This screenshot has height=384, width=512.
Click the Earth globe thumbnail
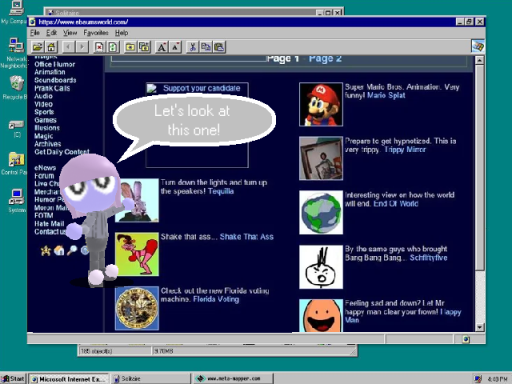click(321, 212)
